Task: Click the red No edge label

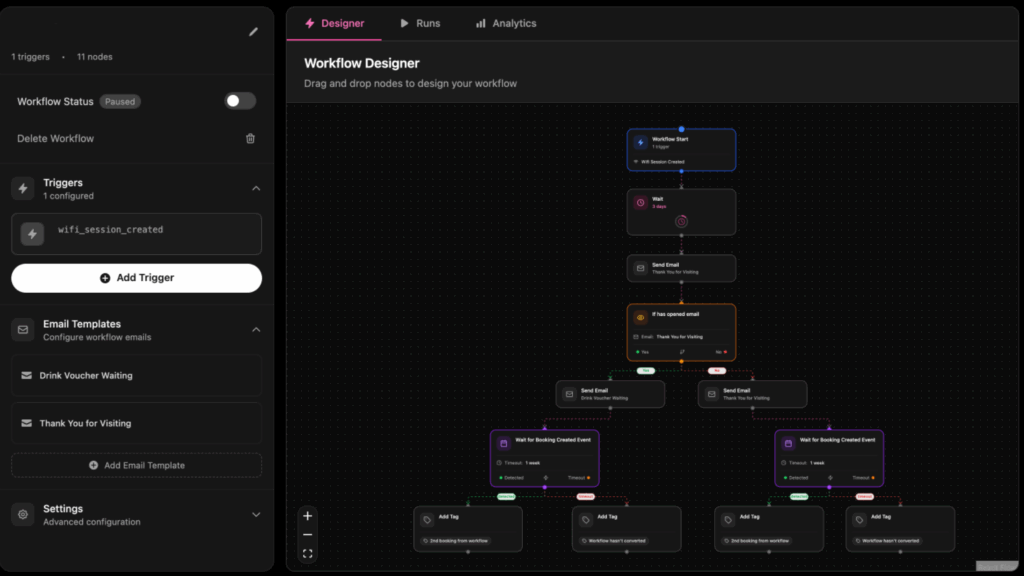Action: coord(717,371)
